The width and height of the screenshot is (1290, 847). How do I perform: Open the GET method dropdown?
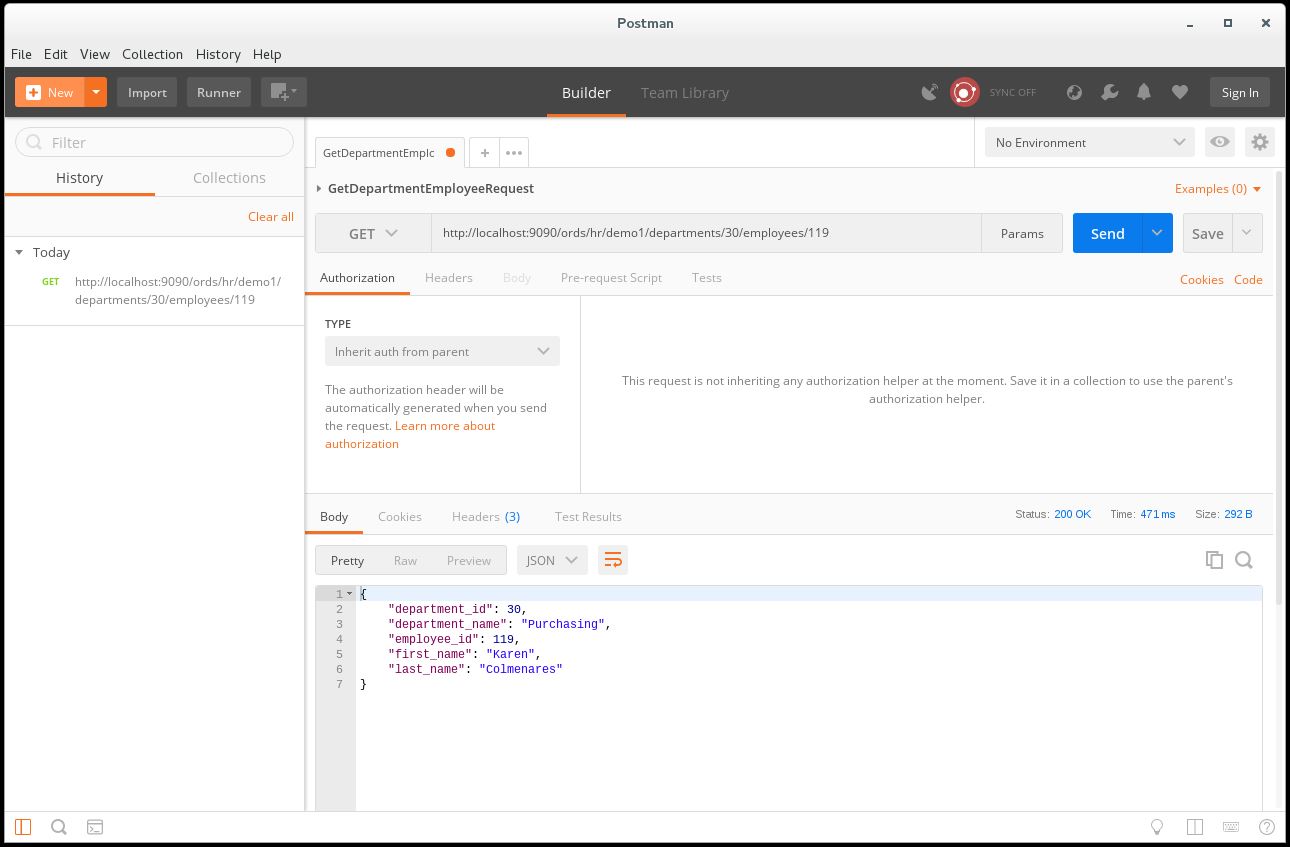click(x=373, y=233)
